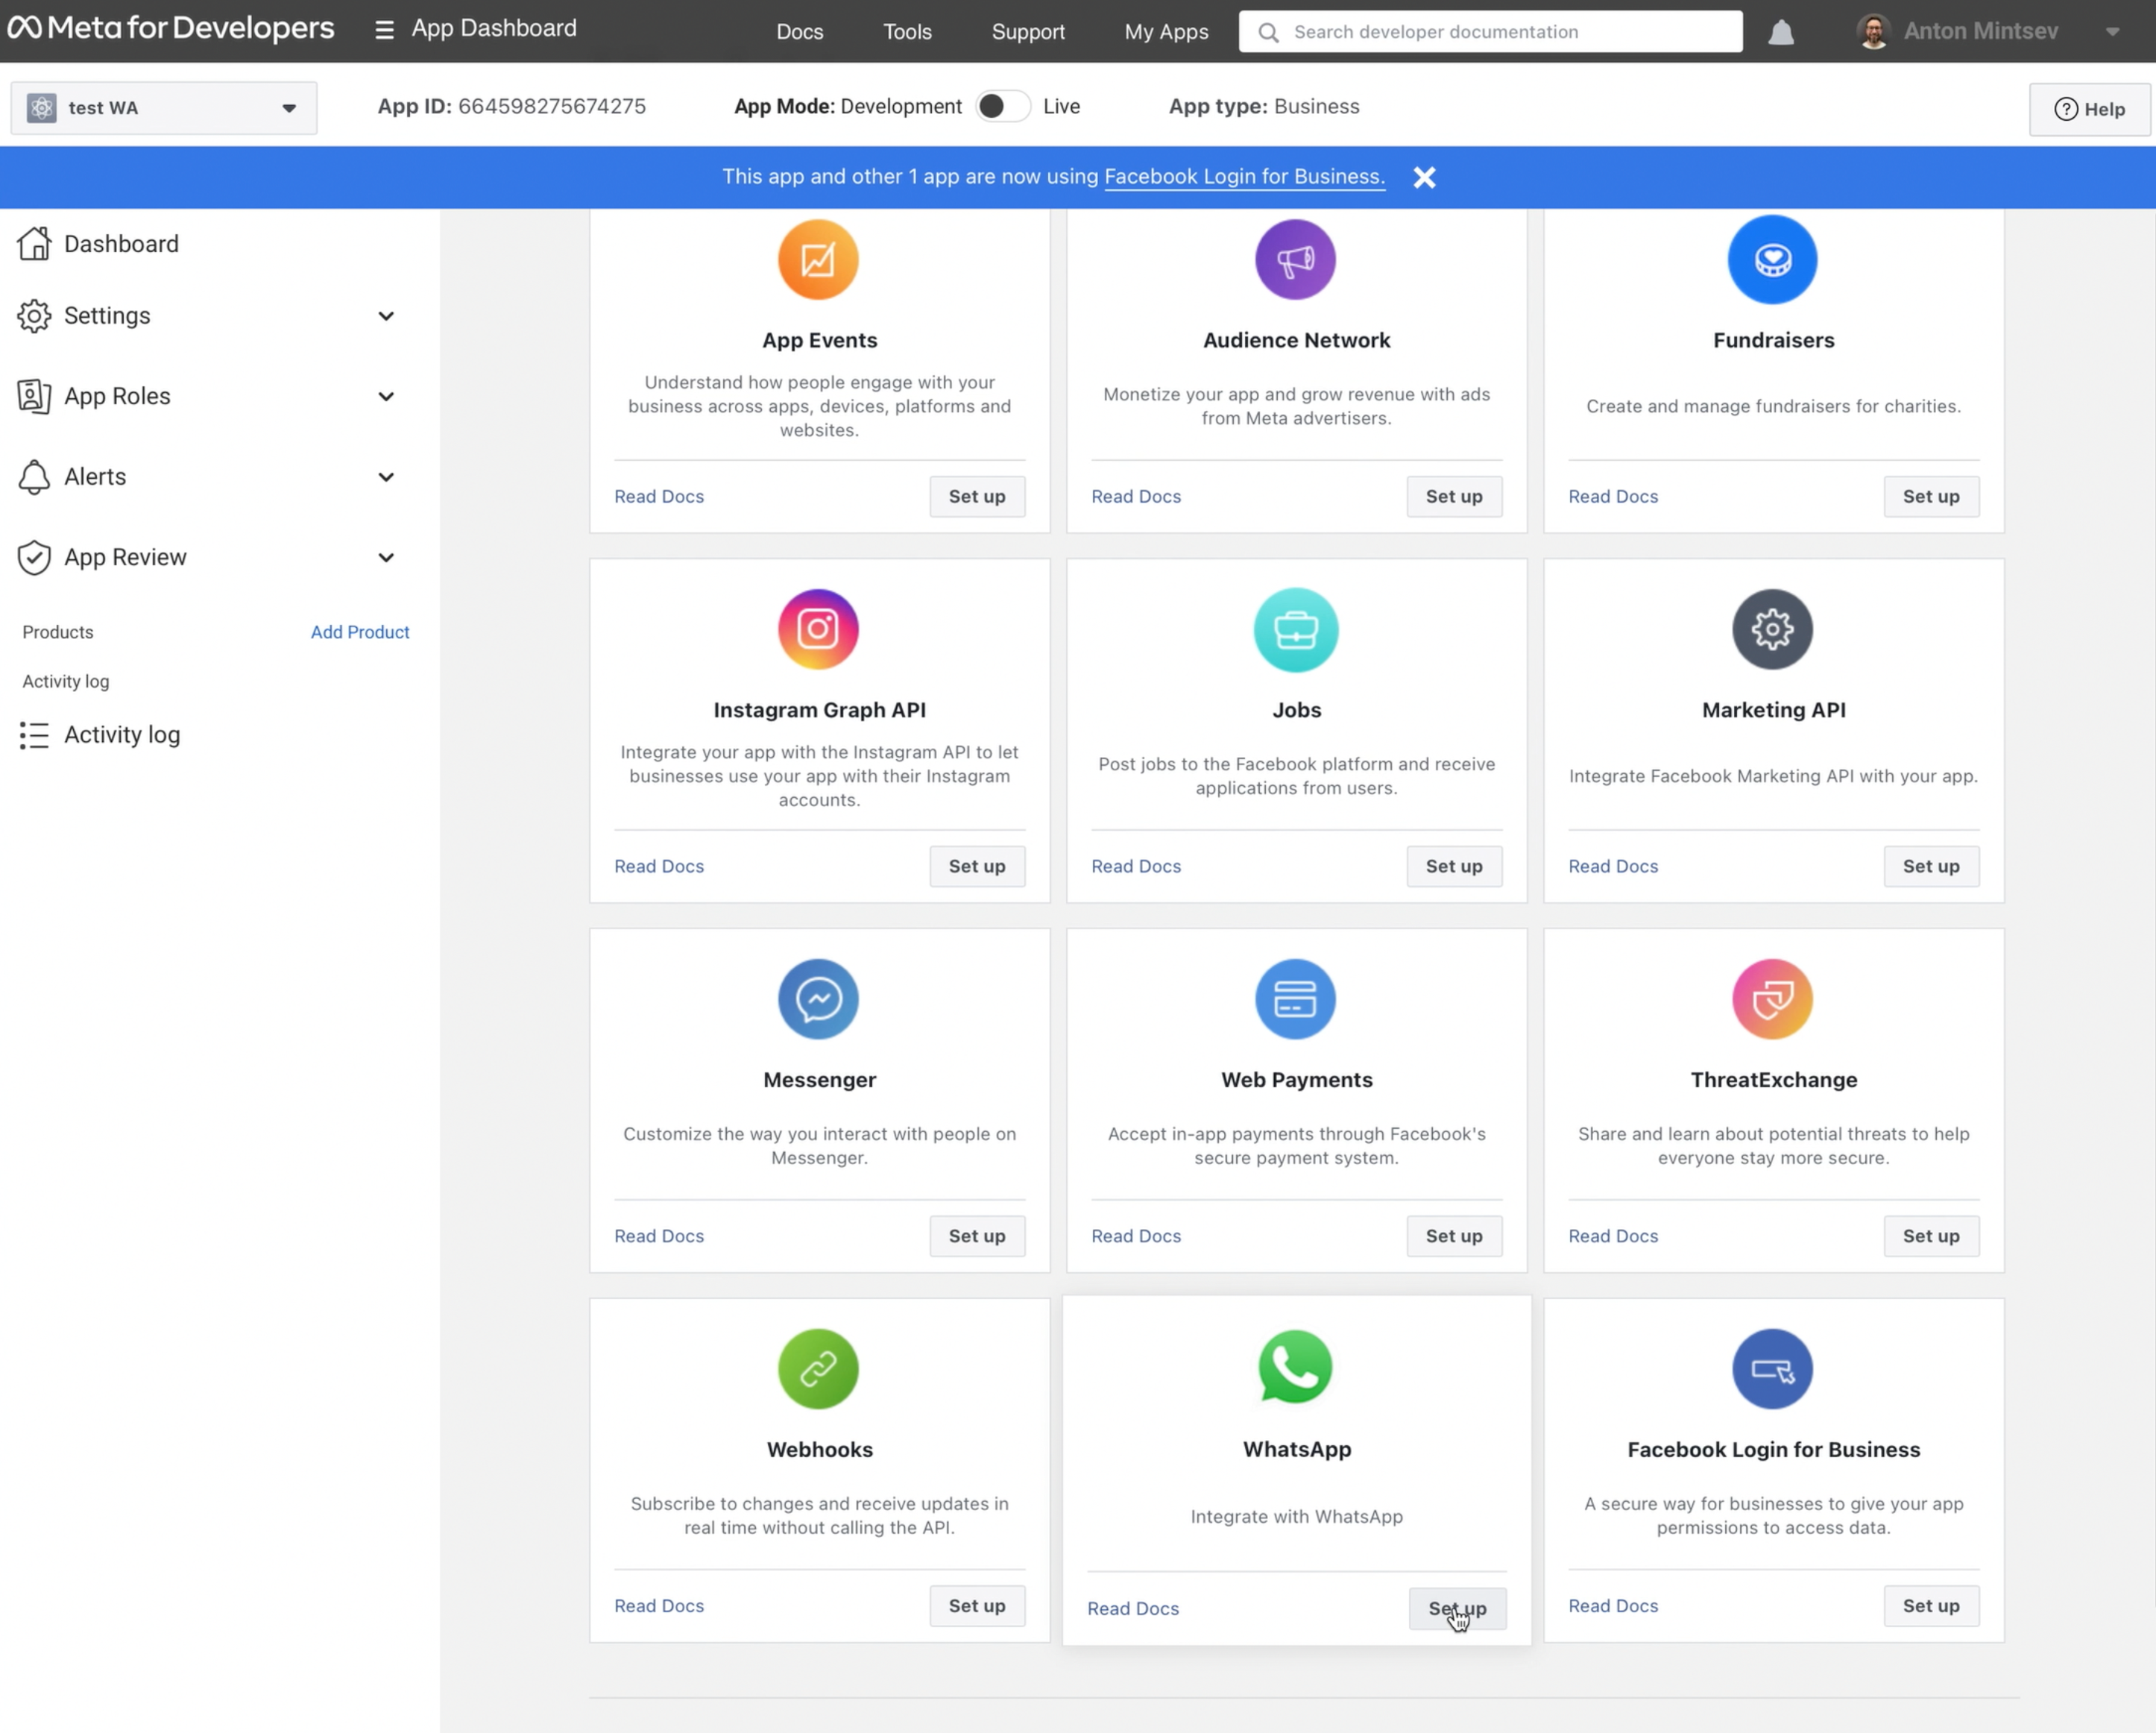Screen dimensions: 2156x1733
Task: Dismiss the blue banner with X
Action: [x=1424, y=177]
